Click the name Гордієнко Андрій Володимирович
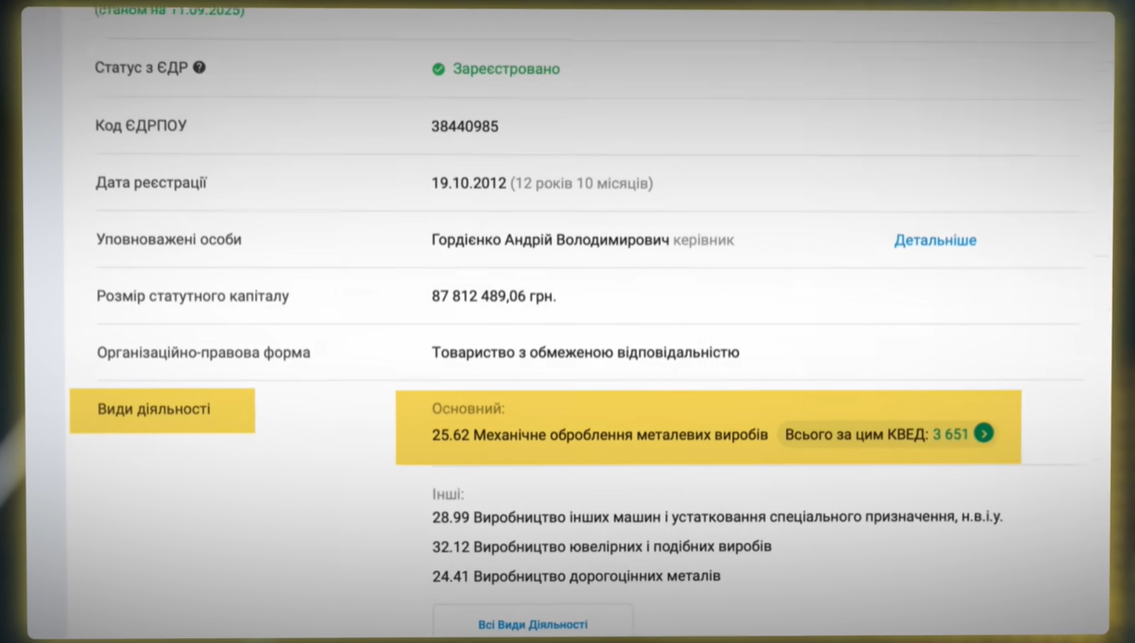Viewport: 1135px width, 643px height. pos(550,240)
